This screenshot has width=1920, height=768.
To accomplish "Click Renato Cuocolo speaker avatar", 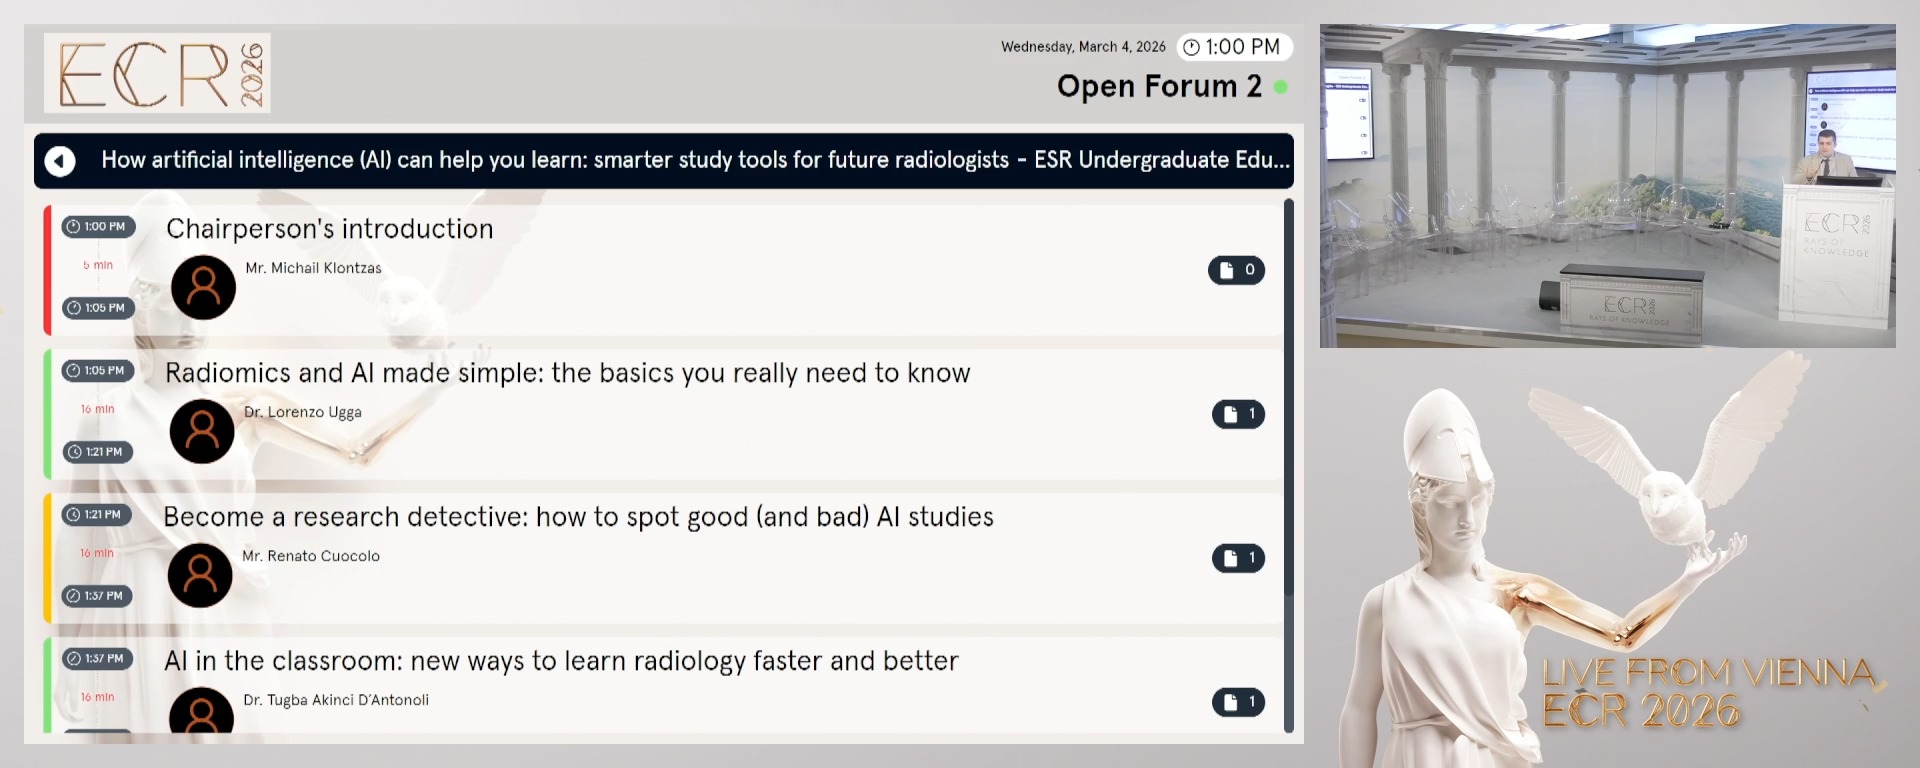I will click(200, 575).
